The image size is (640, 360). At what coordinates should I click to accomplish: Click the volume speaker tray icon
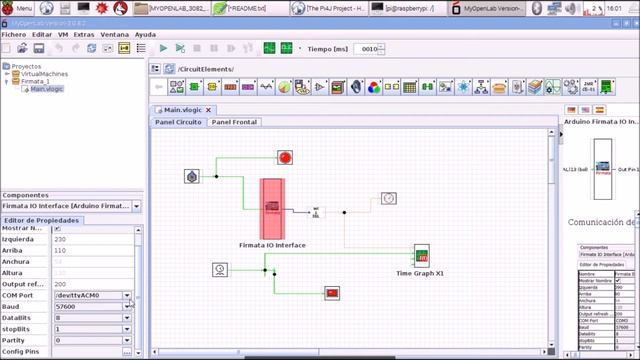point(571,8)
